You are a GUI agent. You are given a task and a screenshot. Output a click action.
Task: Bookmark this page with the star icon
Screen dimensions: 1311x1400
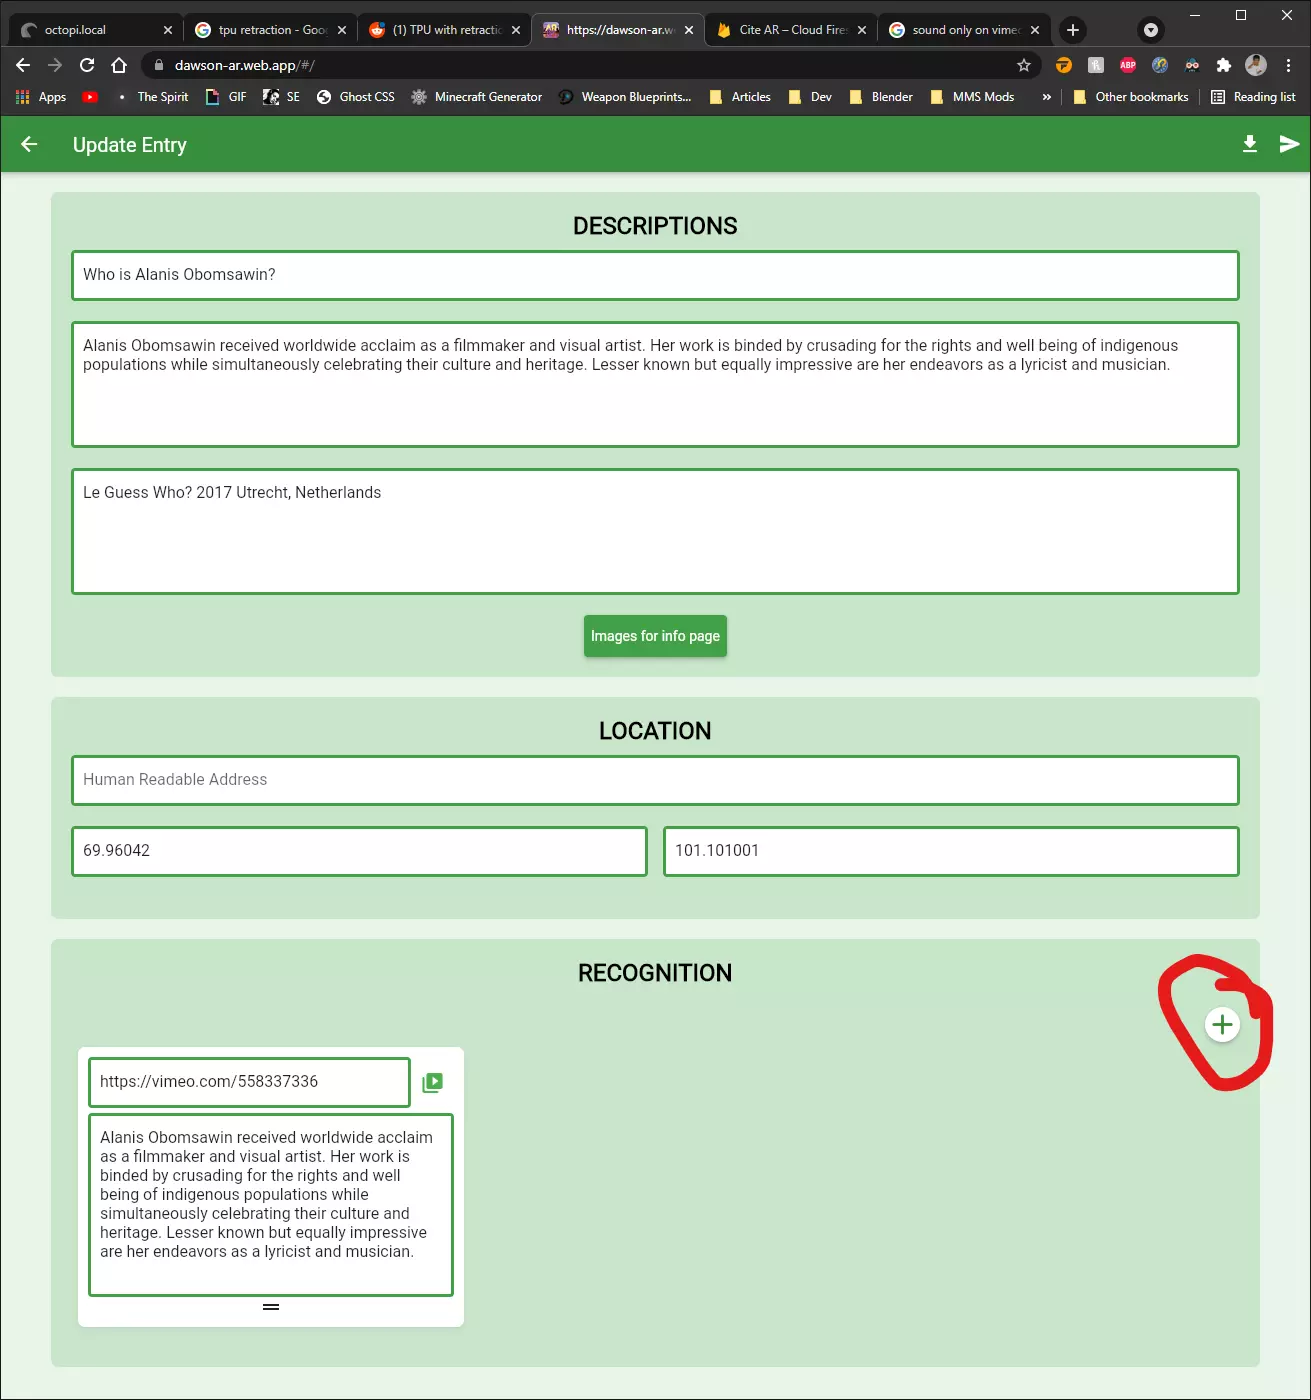click(1023, 65)
